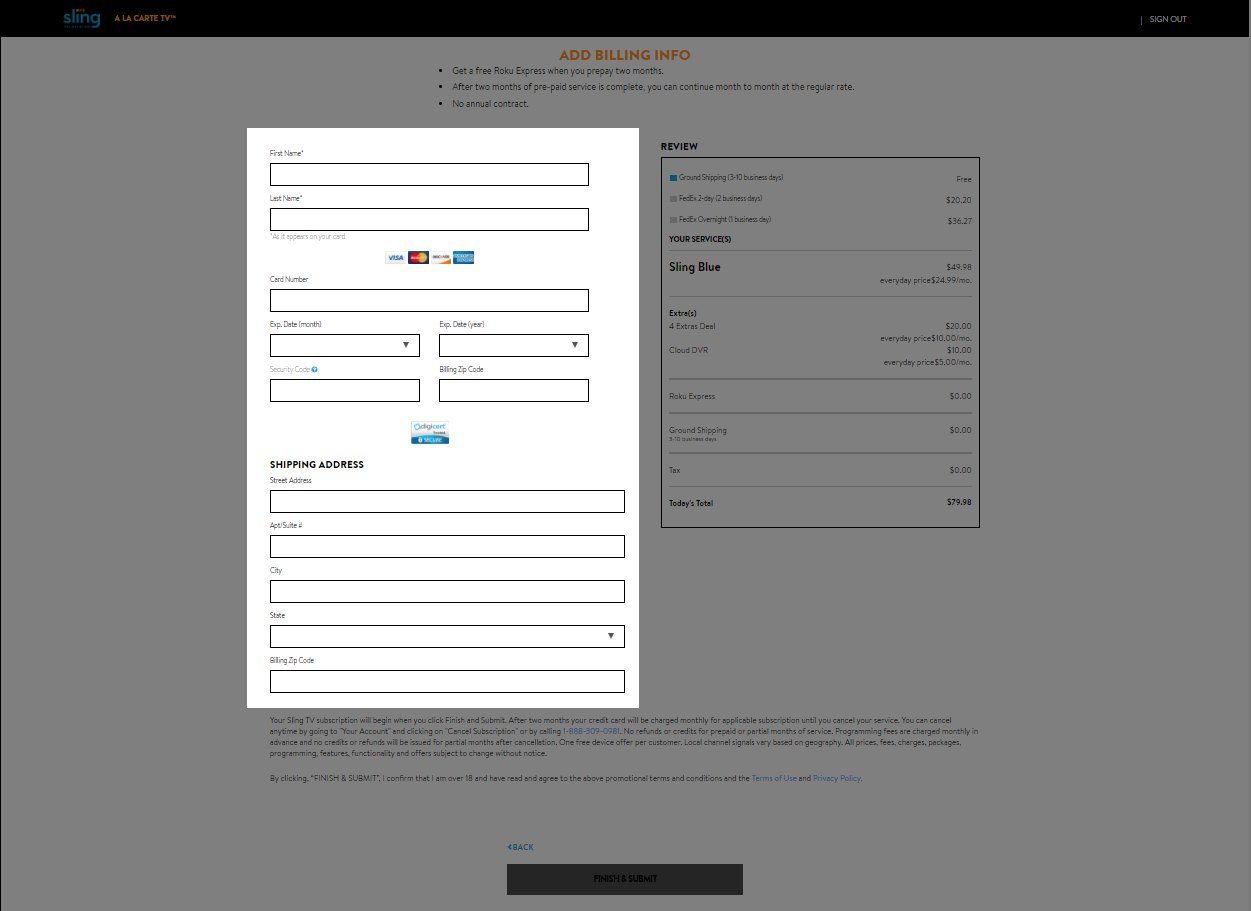Click the American Express card icon
The image size is (1251, 911).
pyautogui.click(x=463, y=258)
